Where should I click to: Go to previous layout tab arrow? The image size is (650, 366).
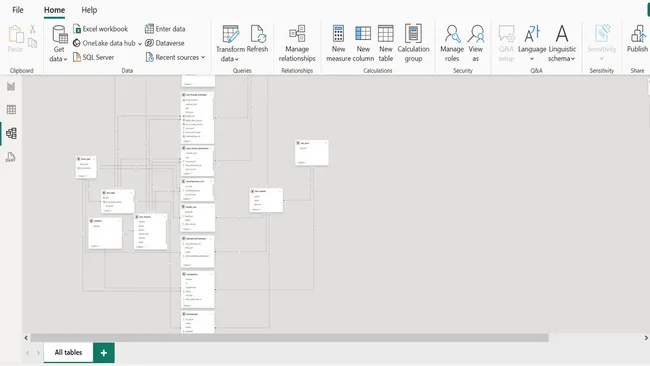27,353
